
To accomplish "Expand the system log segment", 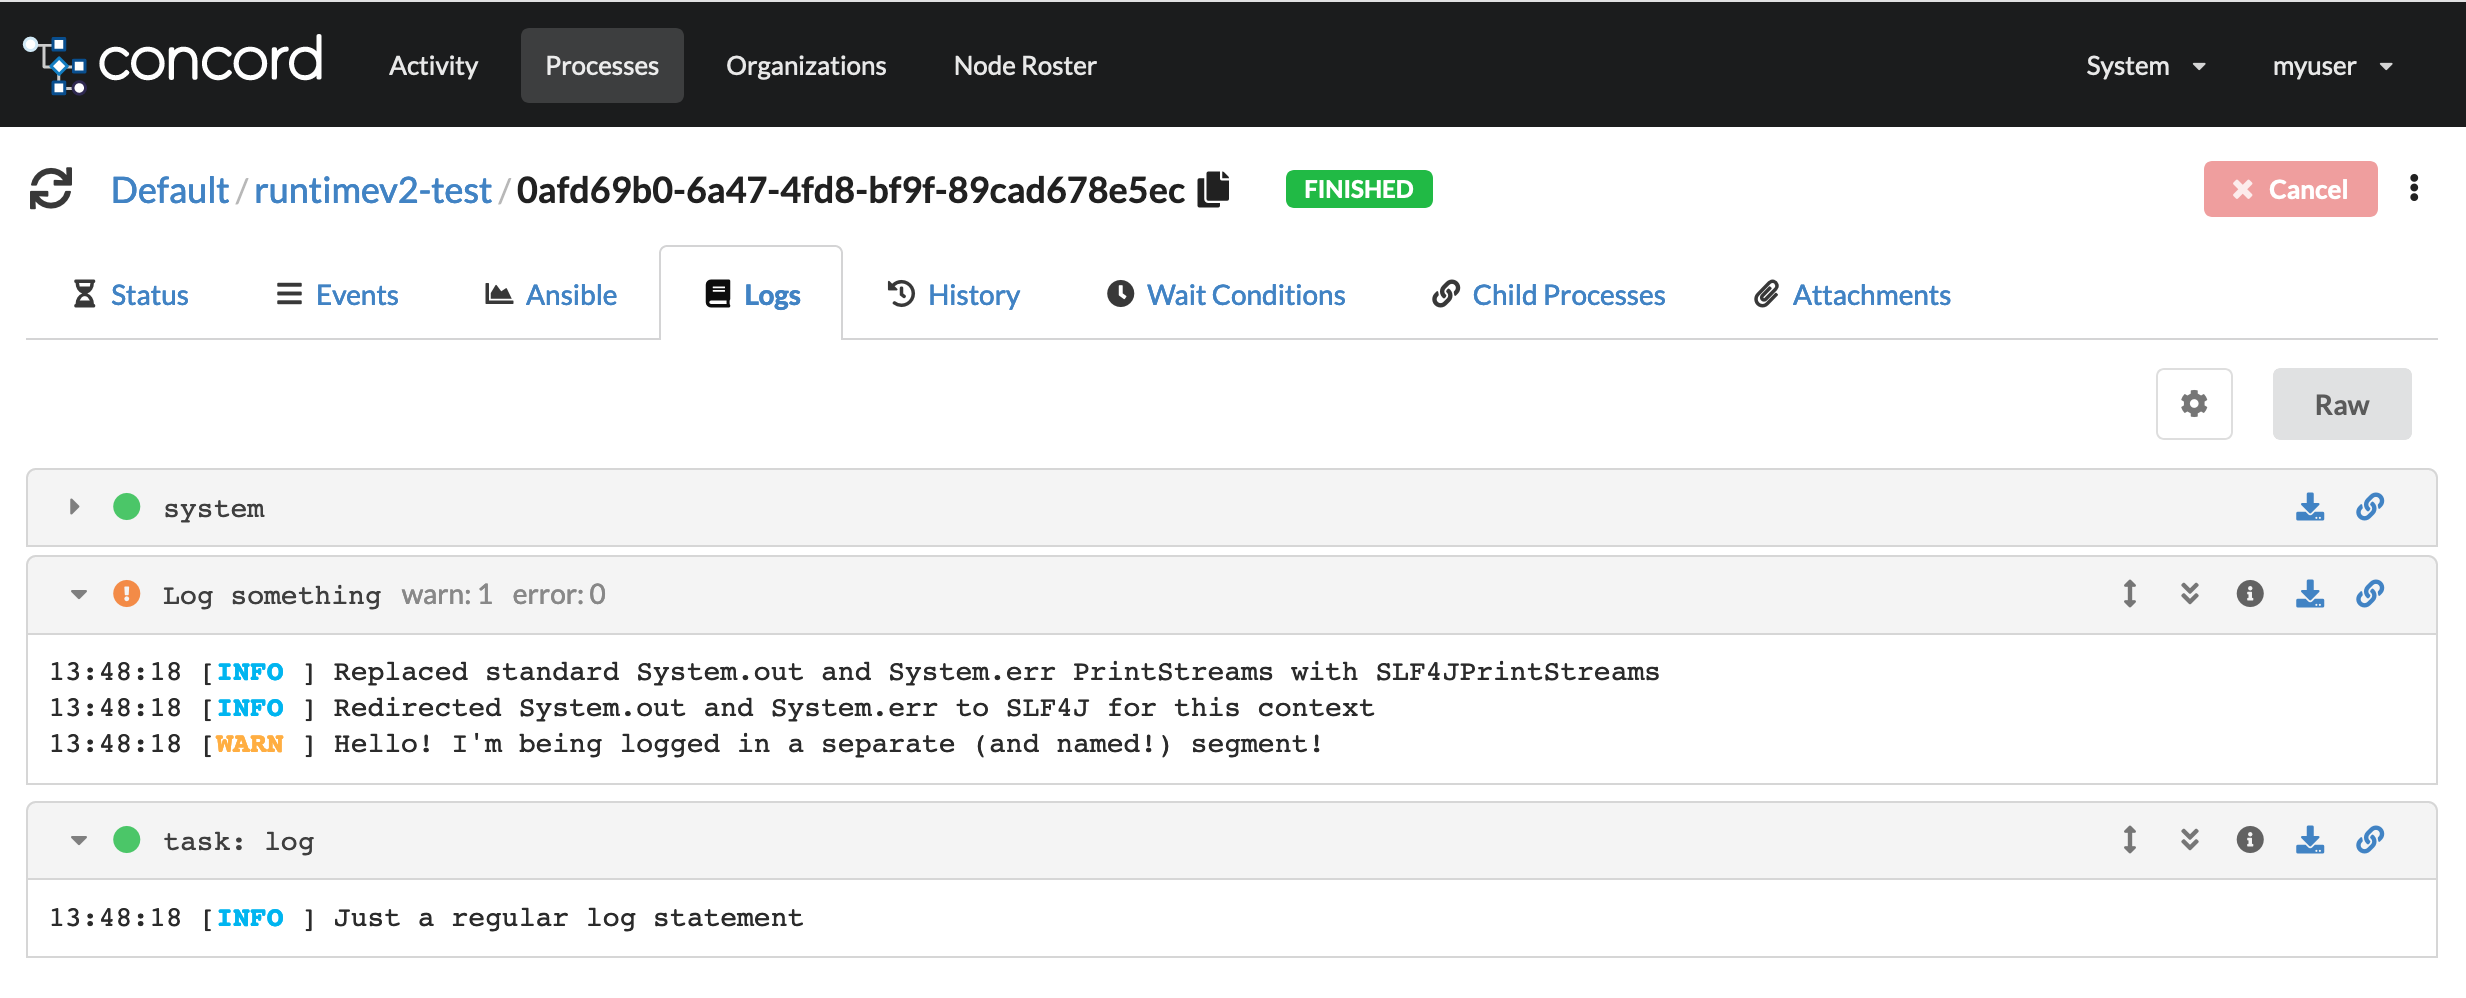I will point(75,507).
